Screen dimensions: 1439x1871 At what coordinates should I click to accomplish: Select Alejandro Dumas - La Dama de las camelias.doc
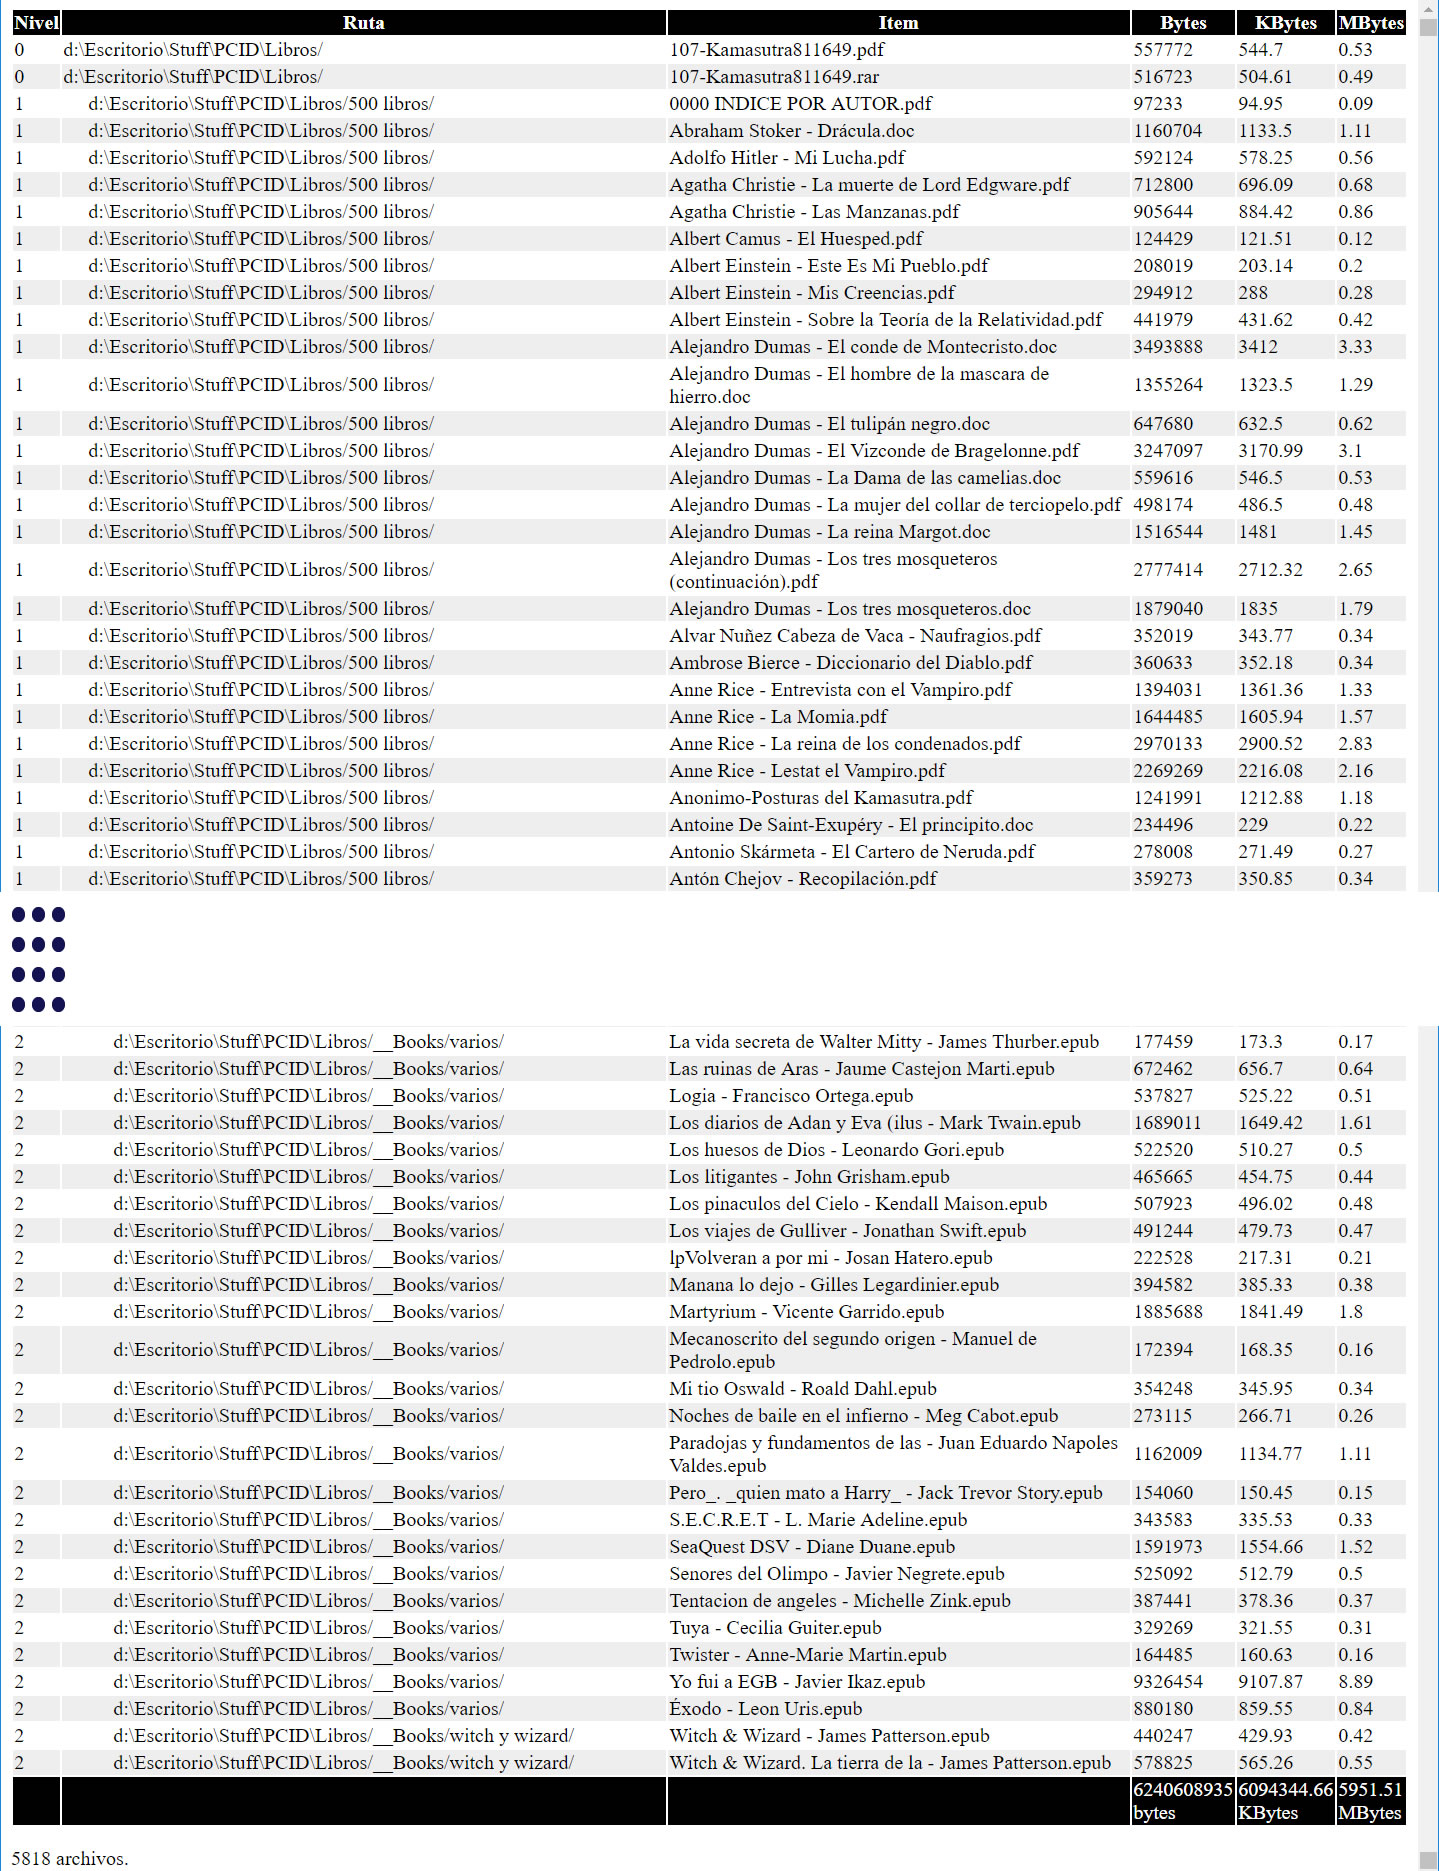pyautogui.click(x=865, y=478)
